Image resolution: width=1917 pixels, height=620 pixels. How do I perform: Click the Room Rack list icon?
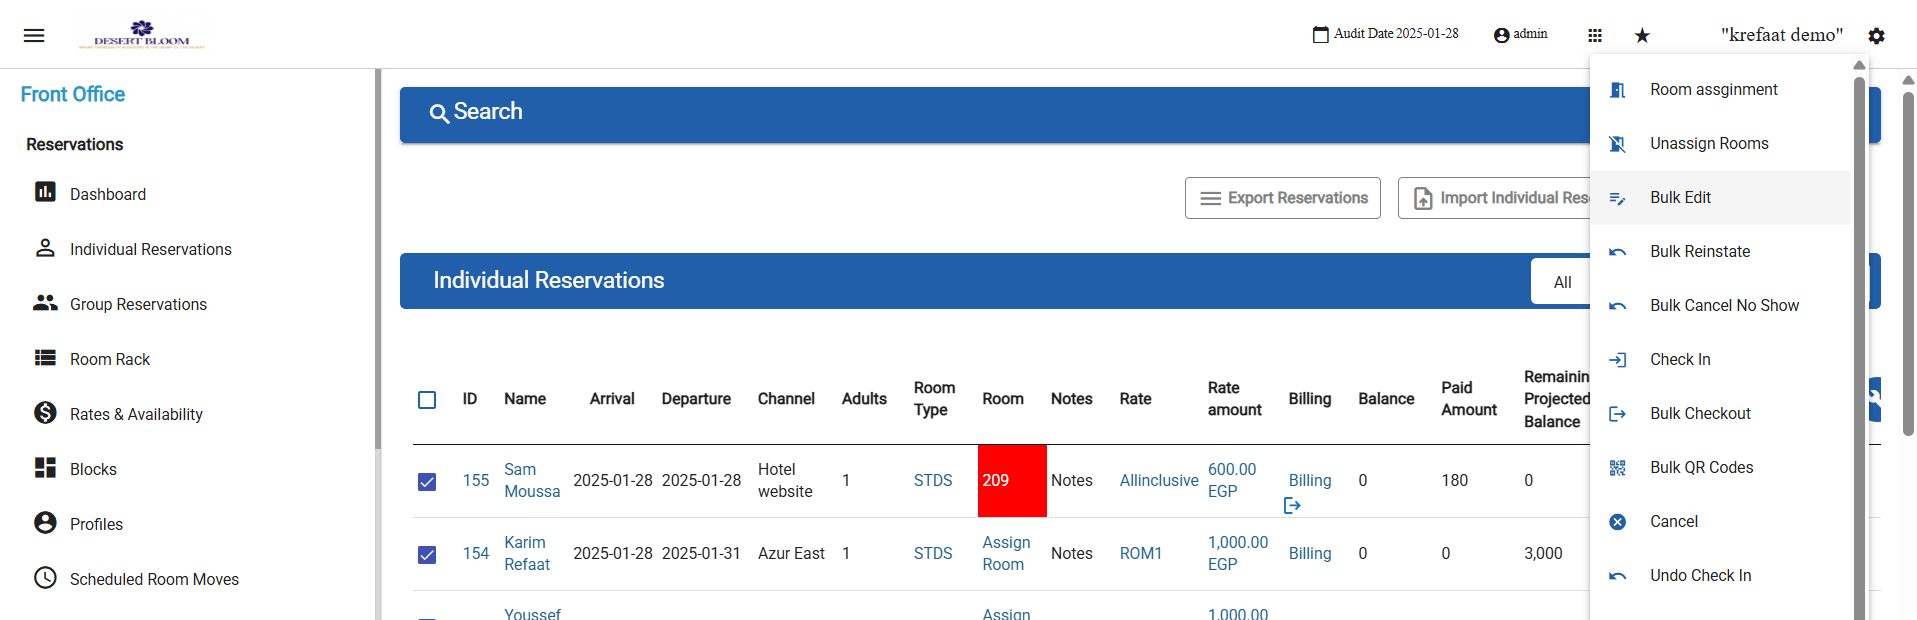pos(45,357)
